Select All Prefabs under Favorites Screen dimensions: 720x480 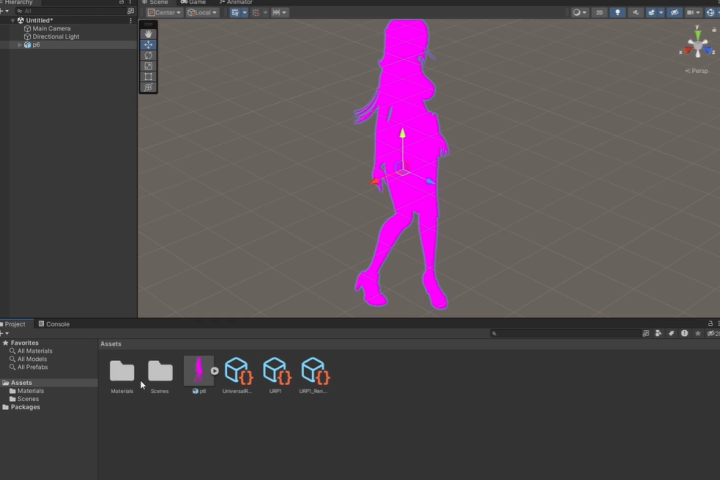coord(32,367)
